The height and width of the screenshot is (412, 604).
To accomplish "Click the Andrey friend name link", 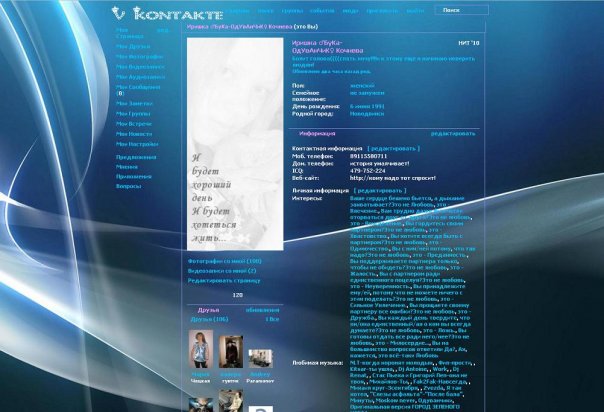I will 260,374.
